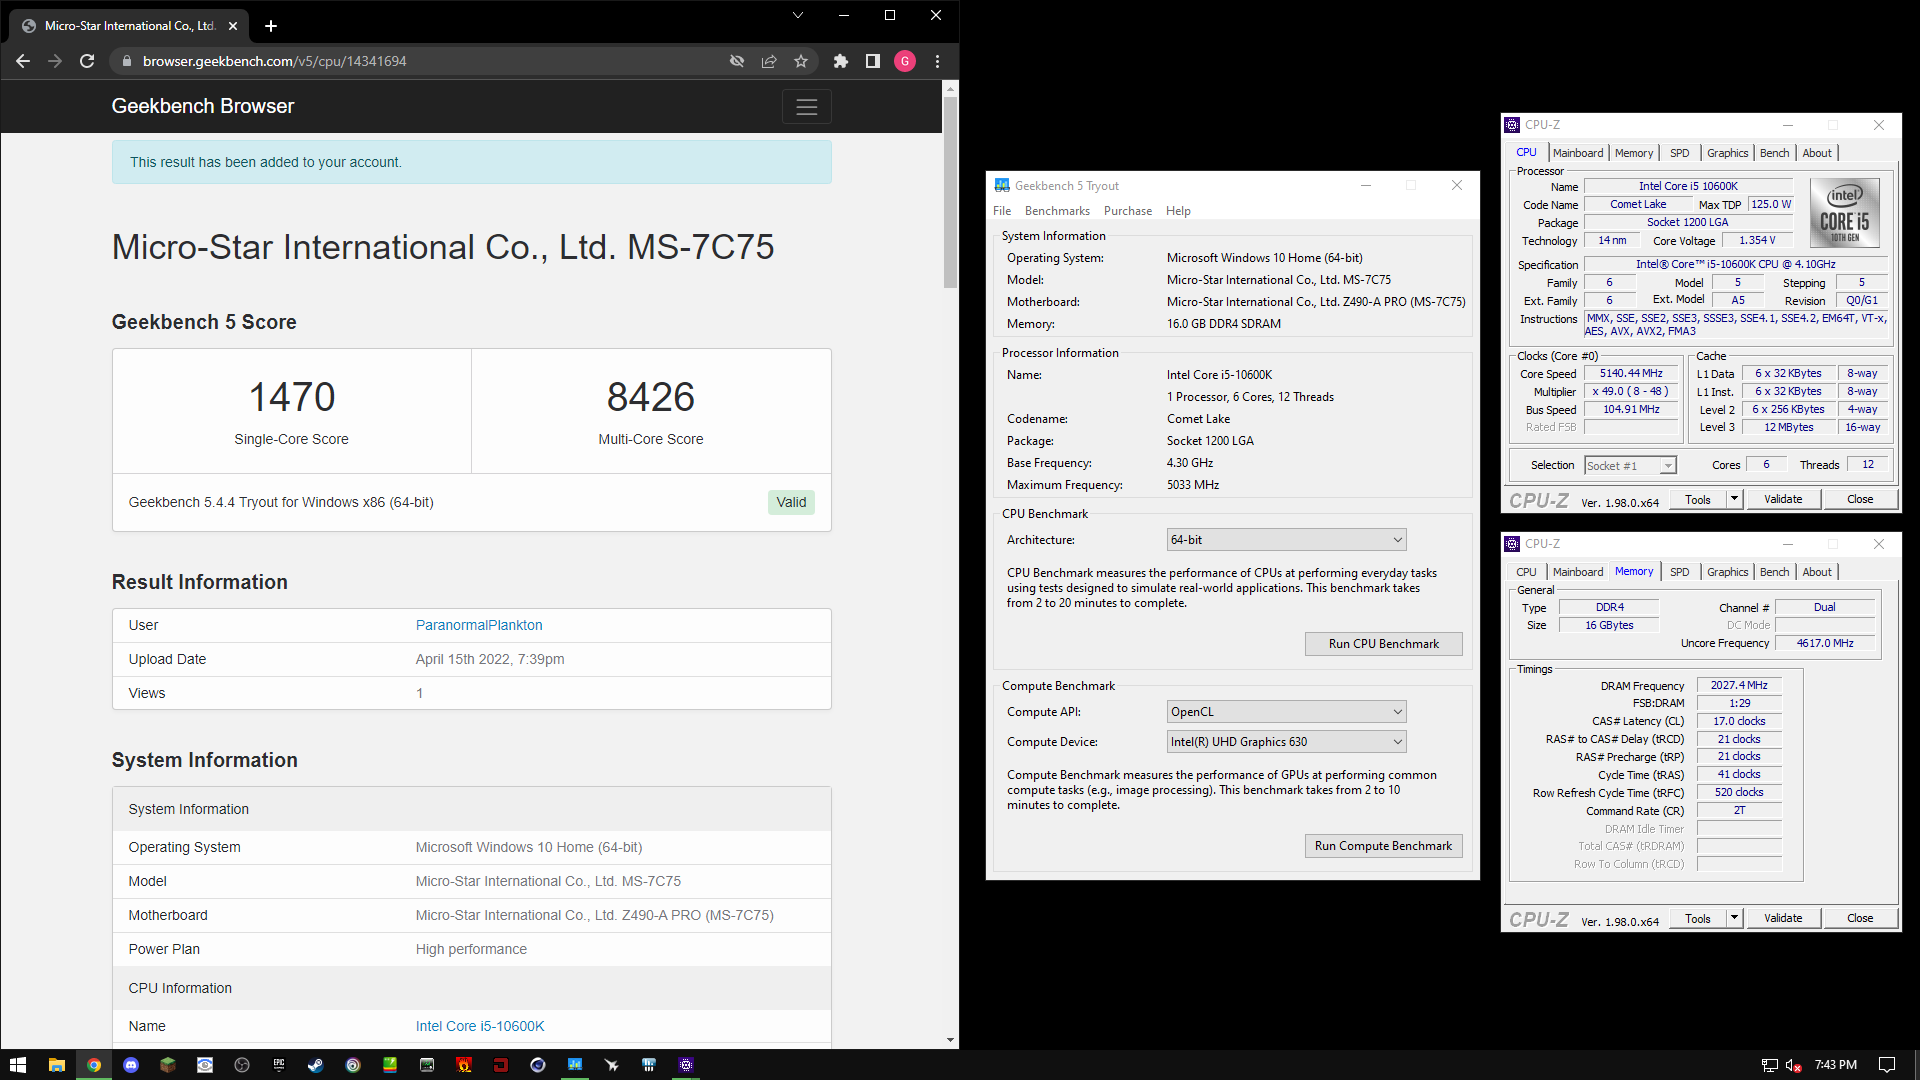Expand Tools arrow in CPU-Z Memory window
This screenshot has height=1080, width=1920.
coord(1735,918)
